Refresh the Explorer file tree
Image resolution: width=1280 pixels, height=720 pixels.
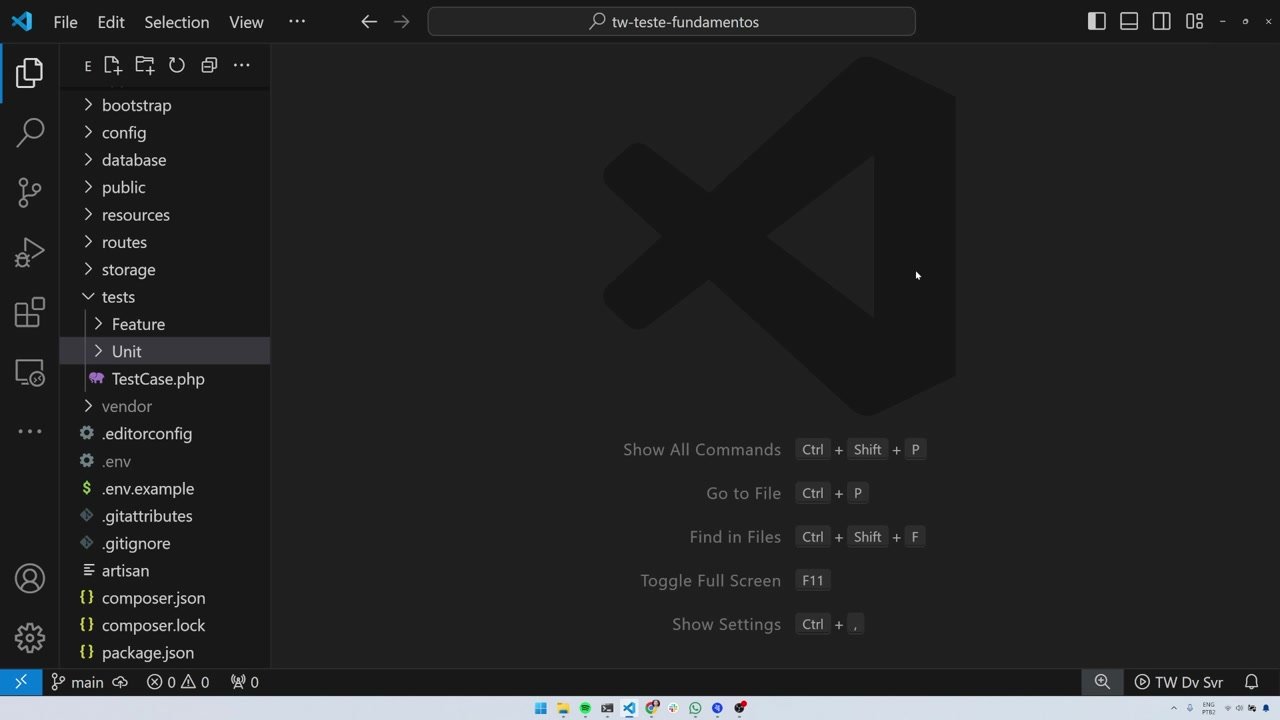click(x=177, y=65)
